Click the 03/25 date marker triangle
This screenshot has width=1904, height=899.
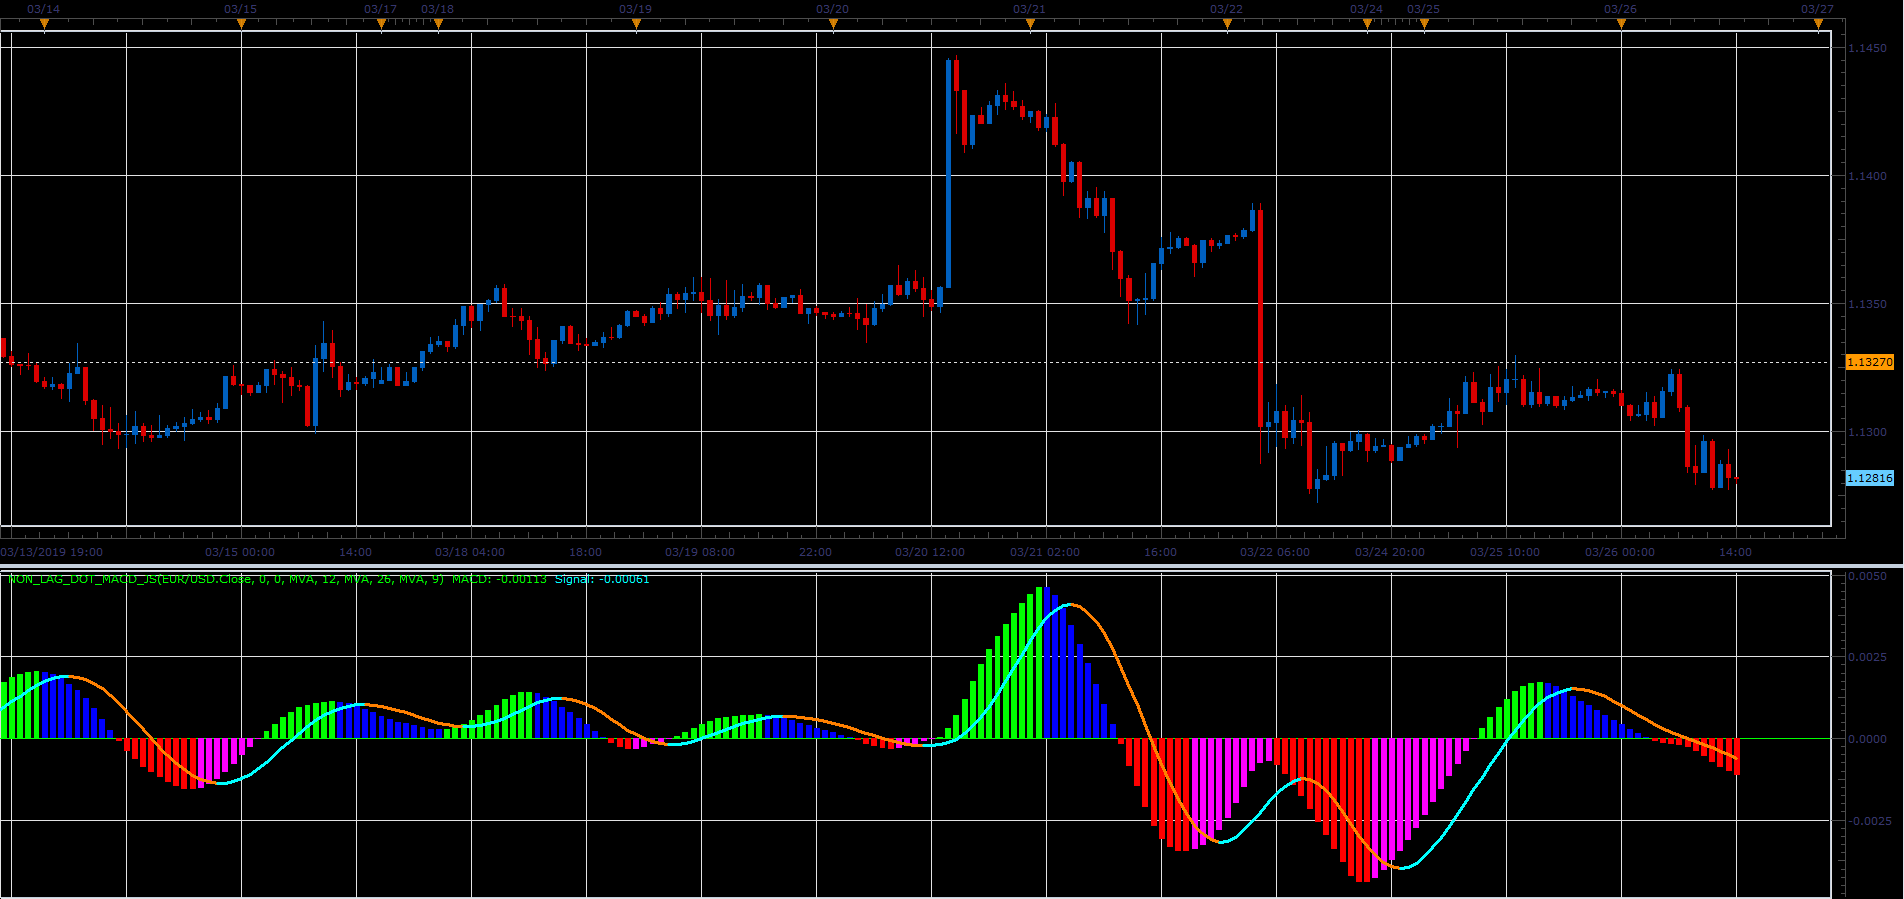[1424, 25]
